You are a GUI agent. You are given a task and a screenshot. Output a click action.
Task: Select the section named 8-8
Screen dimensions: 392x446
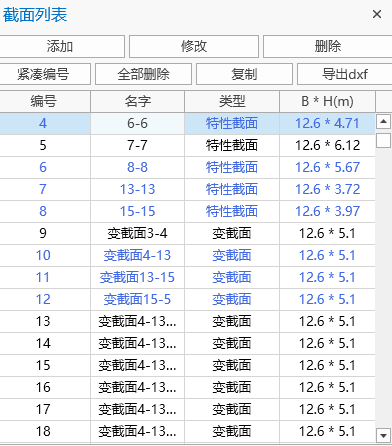point(137,167)
